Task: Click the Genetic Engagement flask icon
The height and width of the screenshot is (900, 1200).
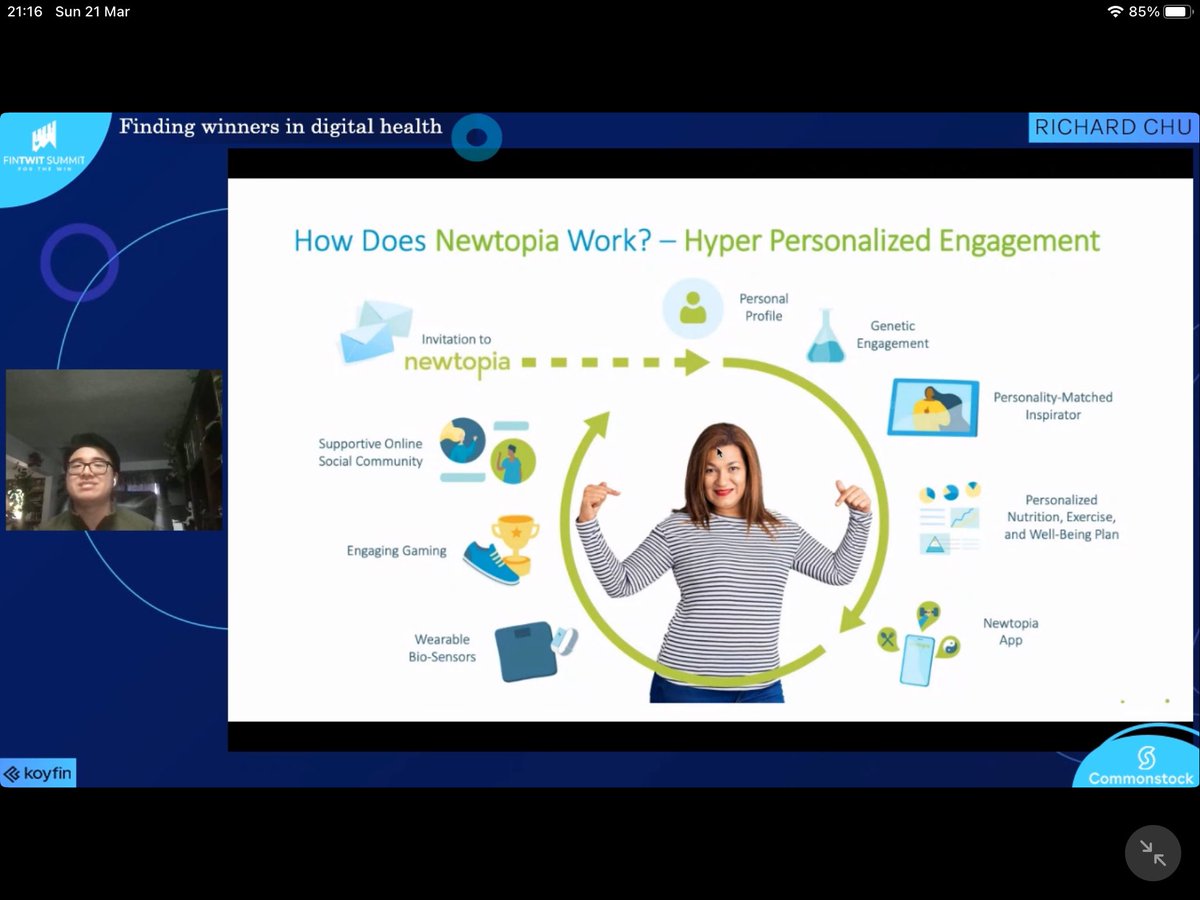Action: click(x=826, y=335)
